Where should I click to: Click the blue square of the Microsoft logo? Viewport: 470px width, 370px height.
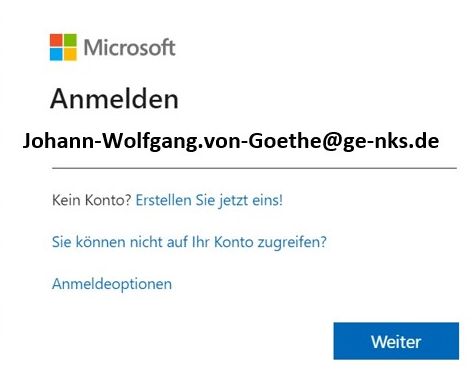pos(56,54)
